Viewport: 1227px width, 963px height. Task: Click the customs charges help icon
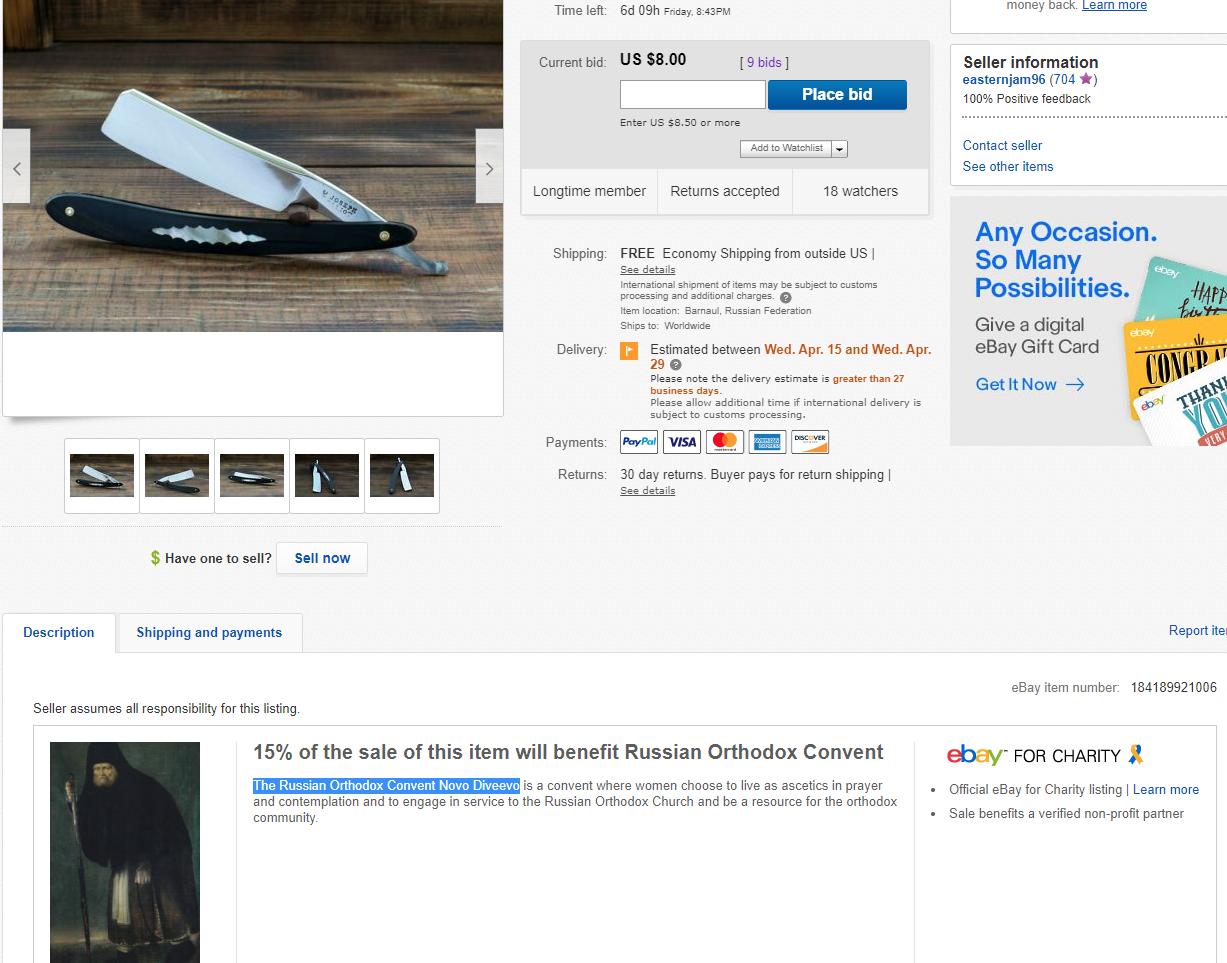pos(785,297)
